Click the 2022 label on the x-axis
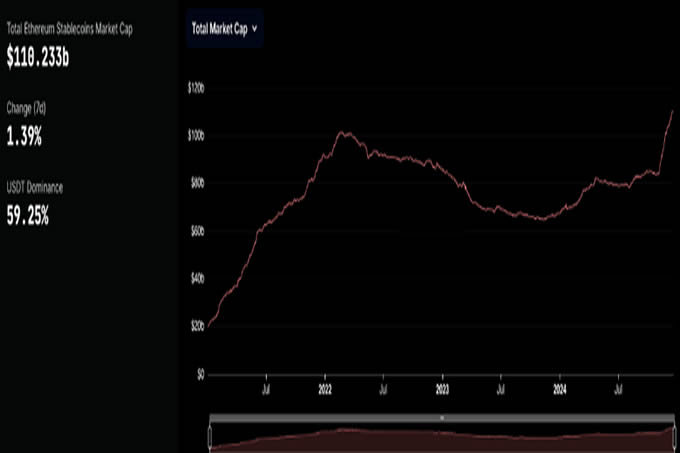This screenshot has height=453, width=680. pyautogui.click(x=326, y=388)
